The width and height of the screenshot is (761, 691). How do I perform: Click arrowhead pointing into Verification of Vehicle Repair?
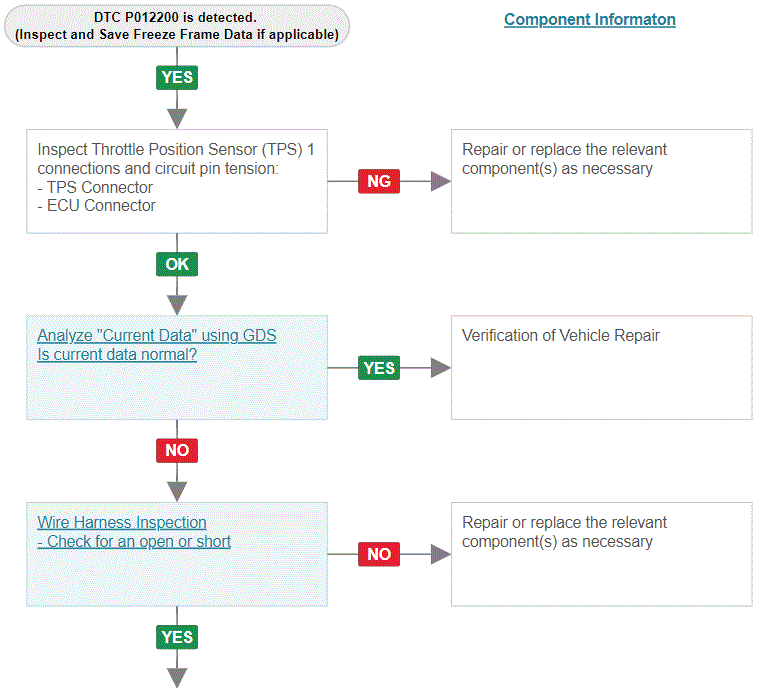point(440,368)
